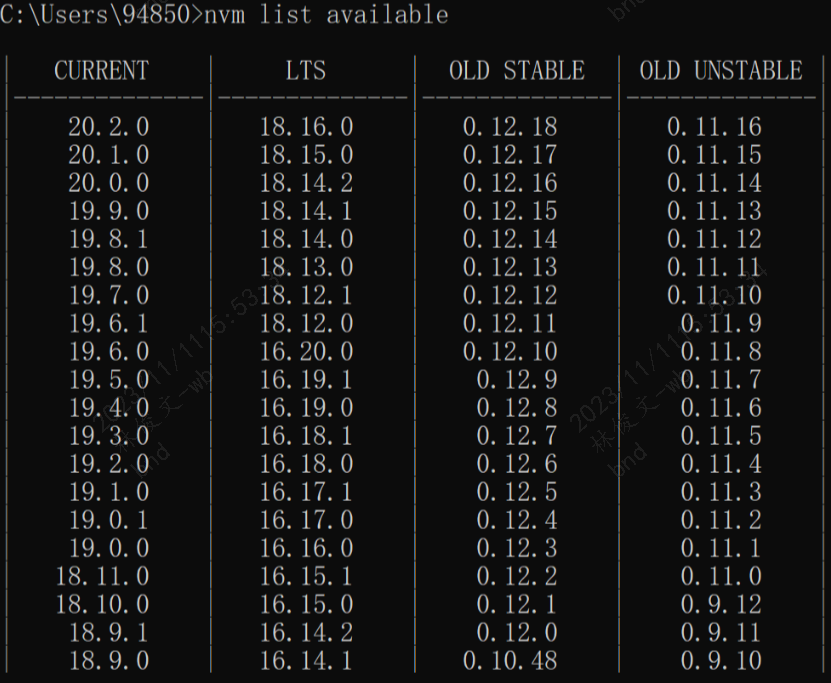Select LTS version 16.15.1

pos(306,576)
